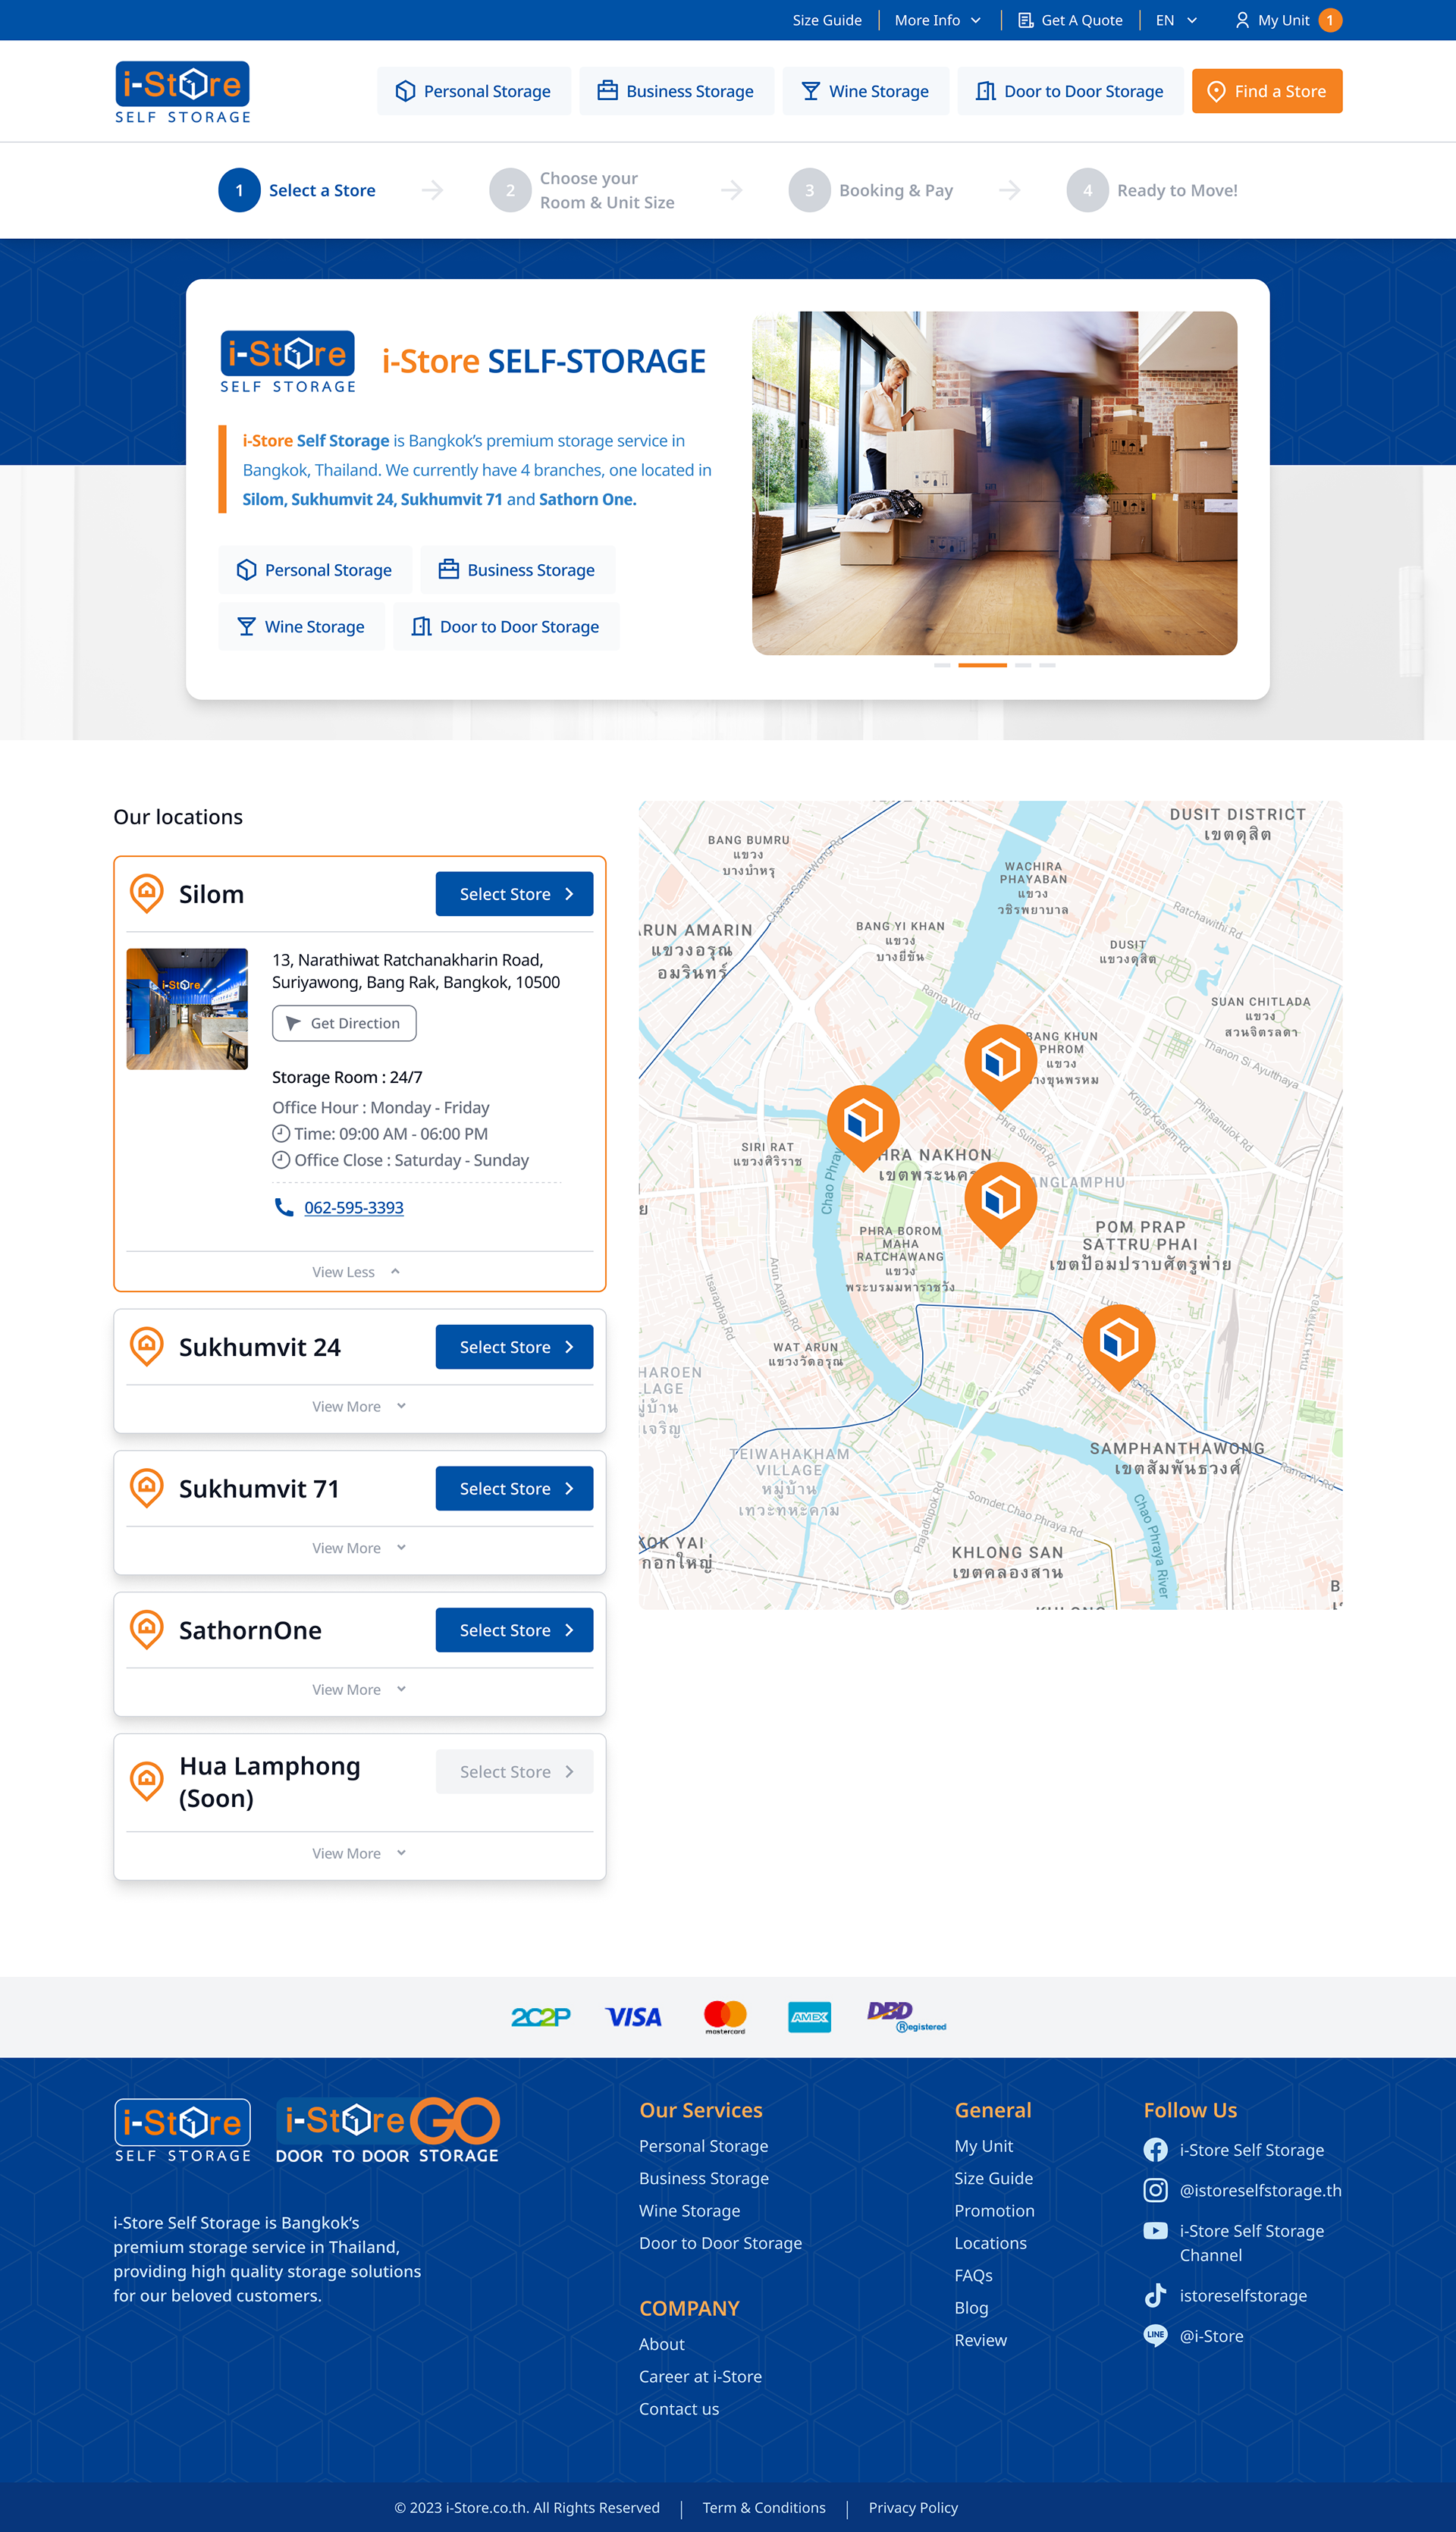Screen dimensions: 1456x2532
Task: Click the footer i-Store Self Storage logo
Action: 183,2130
